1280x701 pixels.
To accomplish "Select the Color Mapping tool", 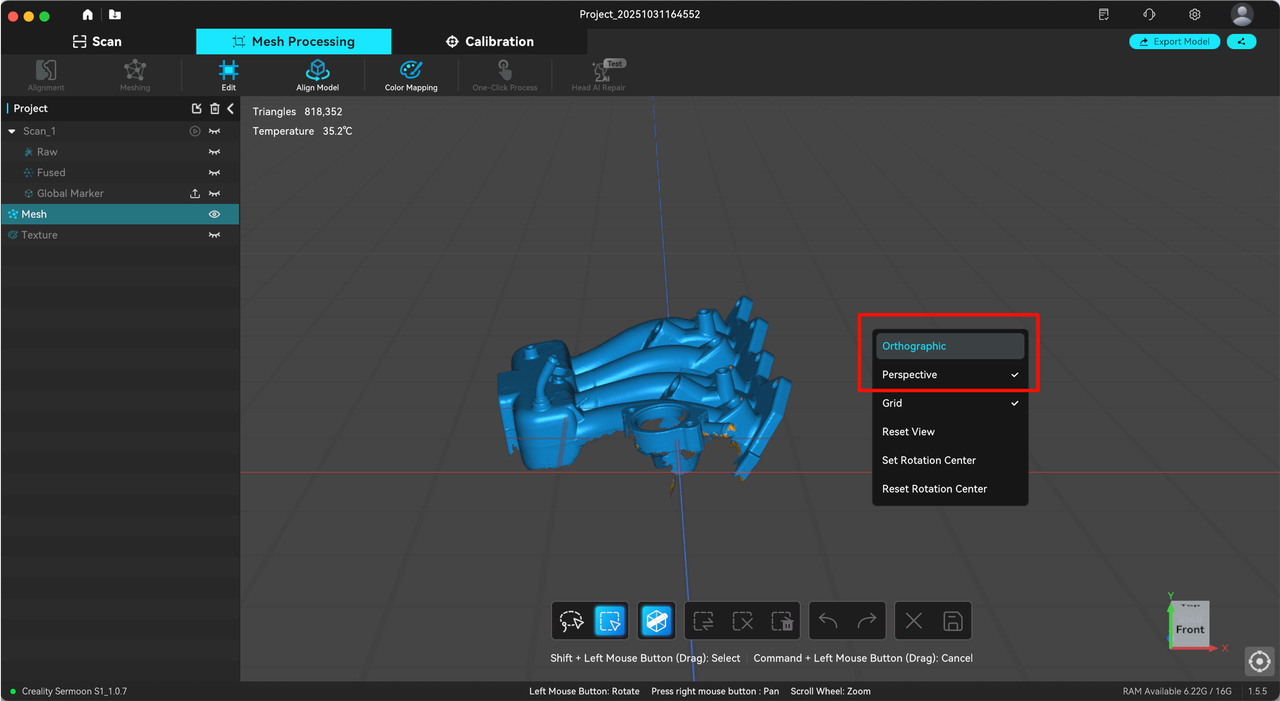I will pyautogui.click(x=410, y=74).
